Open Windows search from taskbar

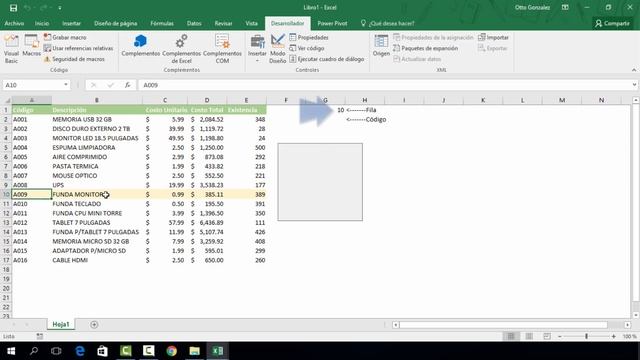34,351
